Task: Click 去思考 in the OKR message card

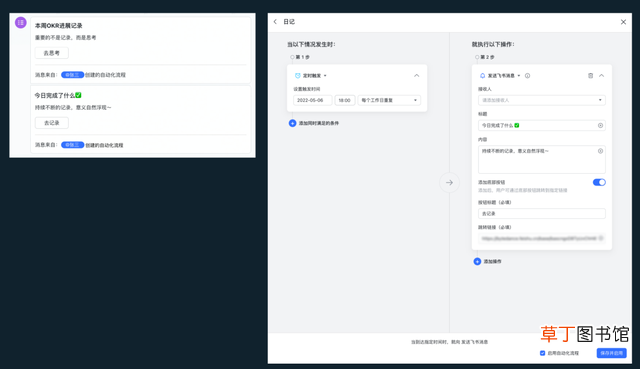Action: (52, 53)
